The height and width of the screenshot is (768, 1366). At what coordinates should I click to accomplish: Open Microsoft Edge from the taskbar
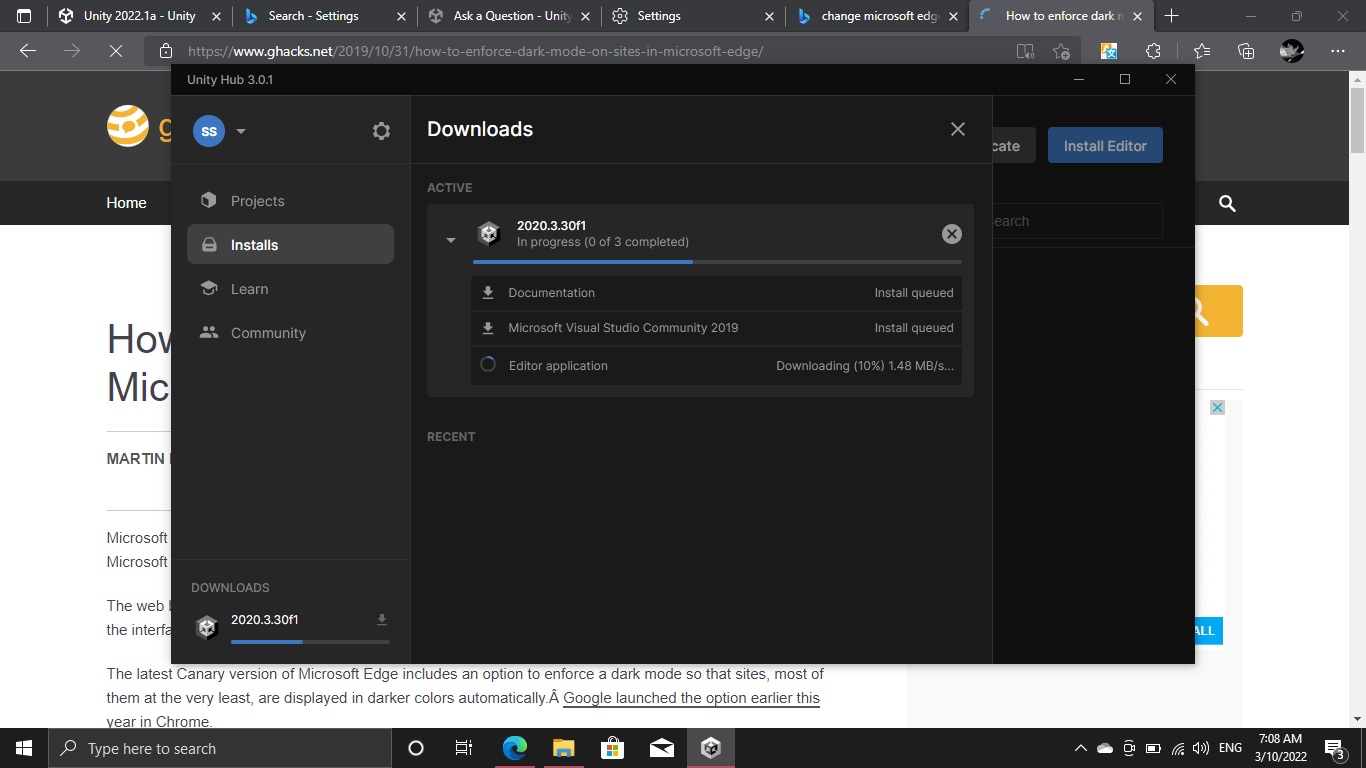click(x=515, y=748)
